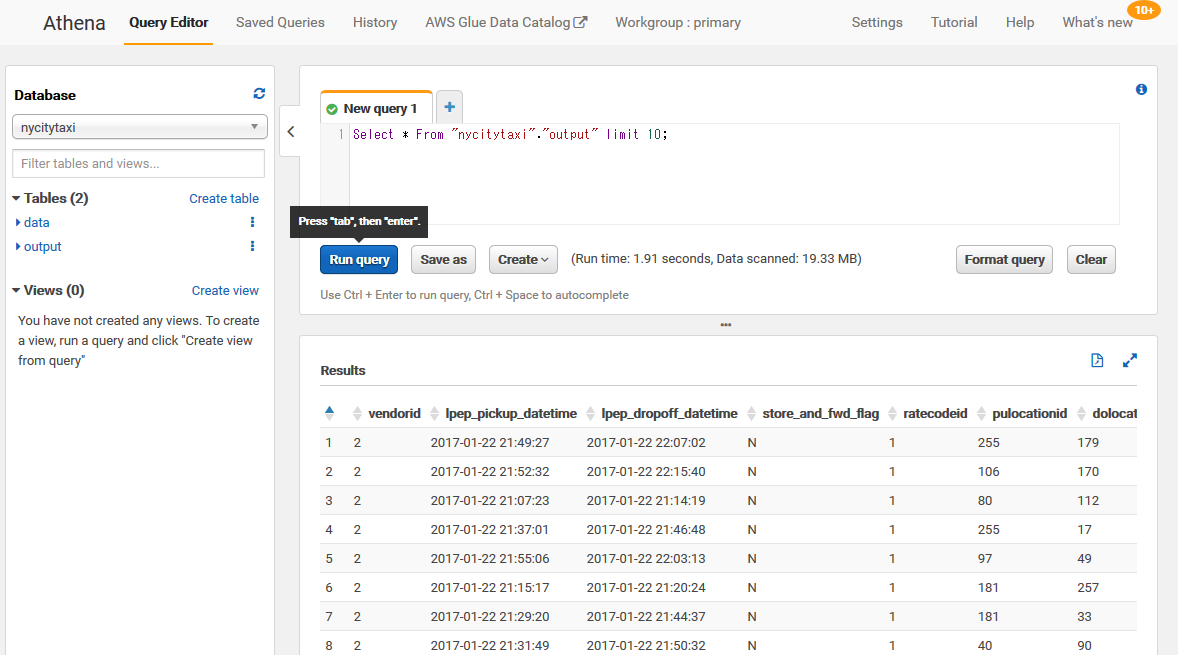Screen dimensions: 1179x655
Task: Select dropoff time 2017-01-22 22:15:40 cell
Action: tap(646, 472)
